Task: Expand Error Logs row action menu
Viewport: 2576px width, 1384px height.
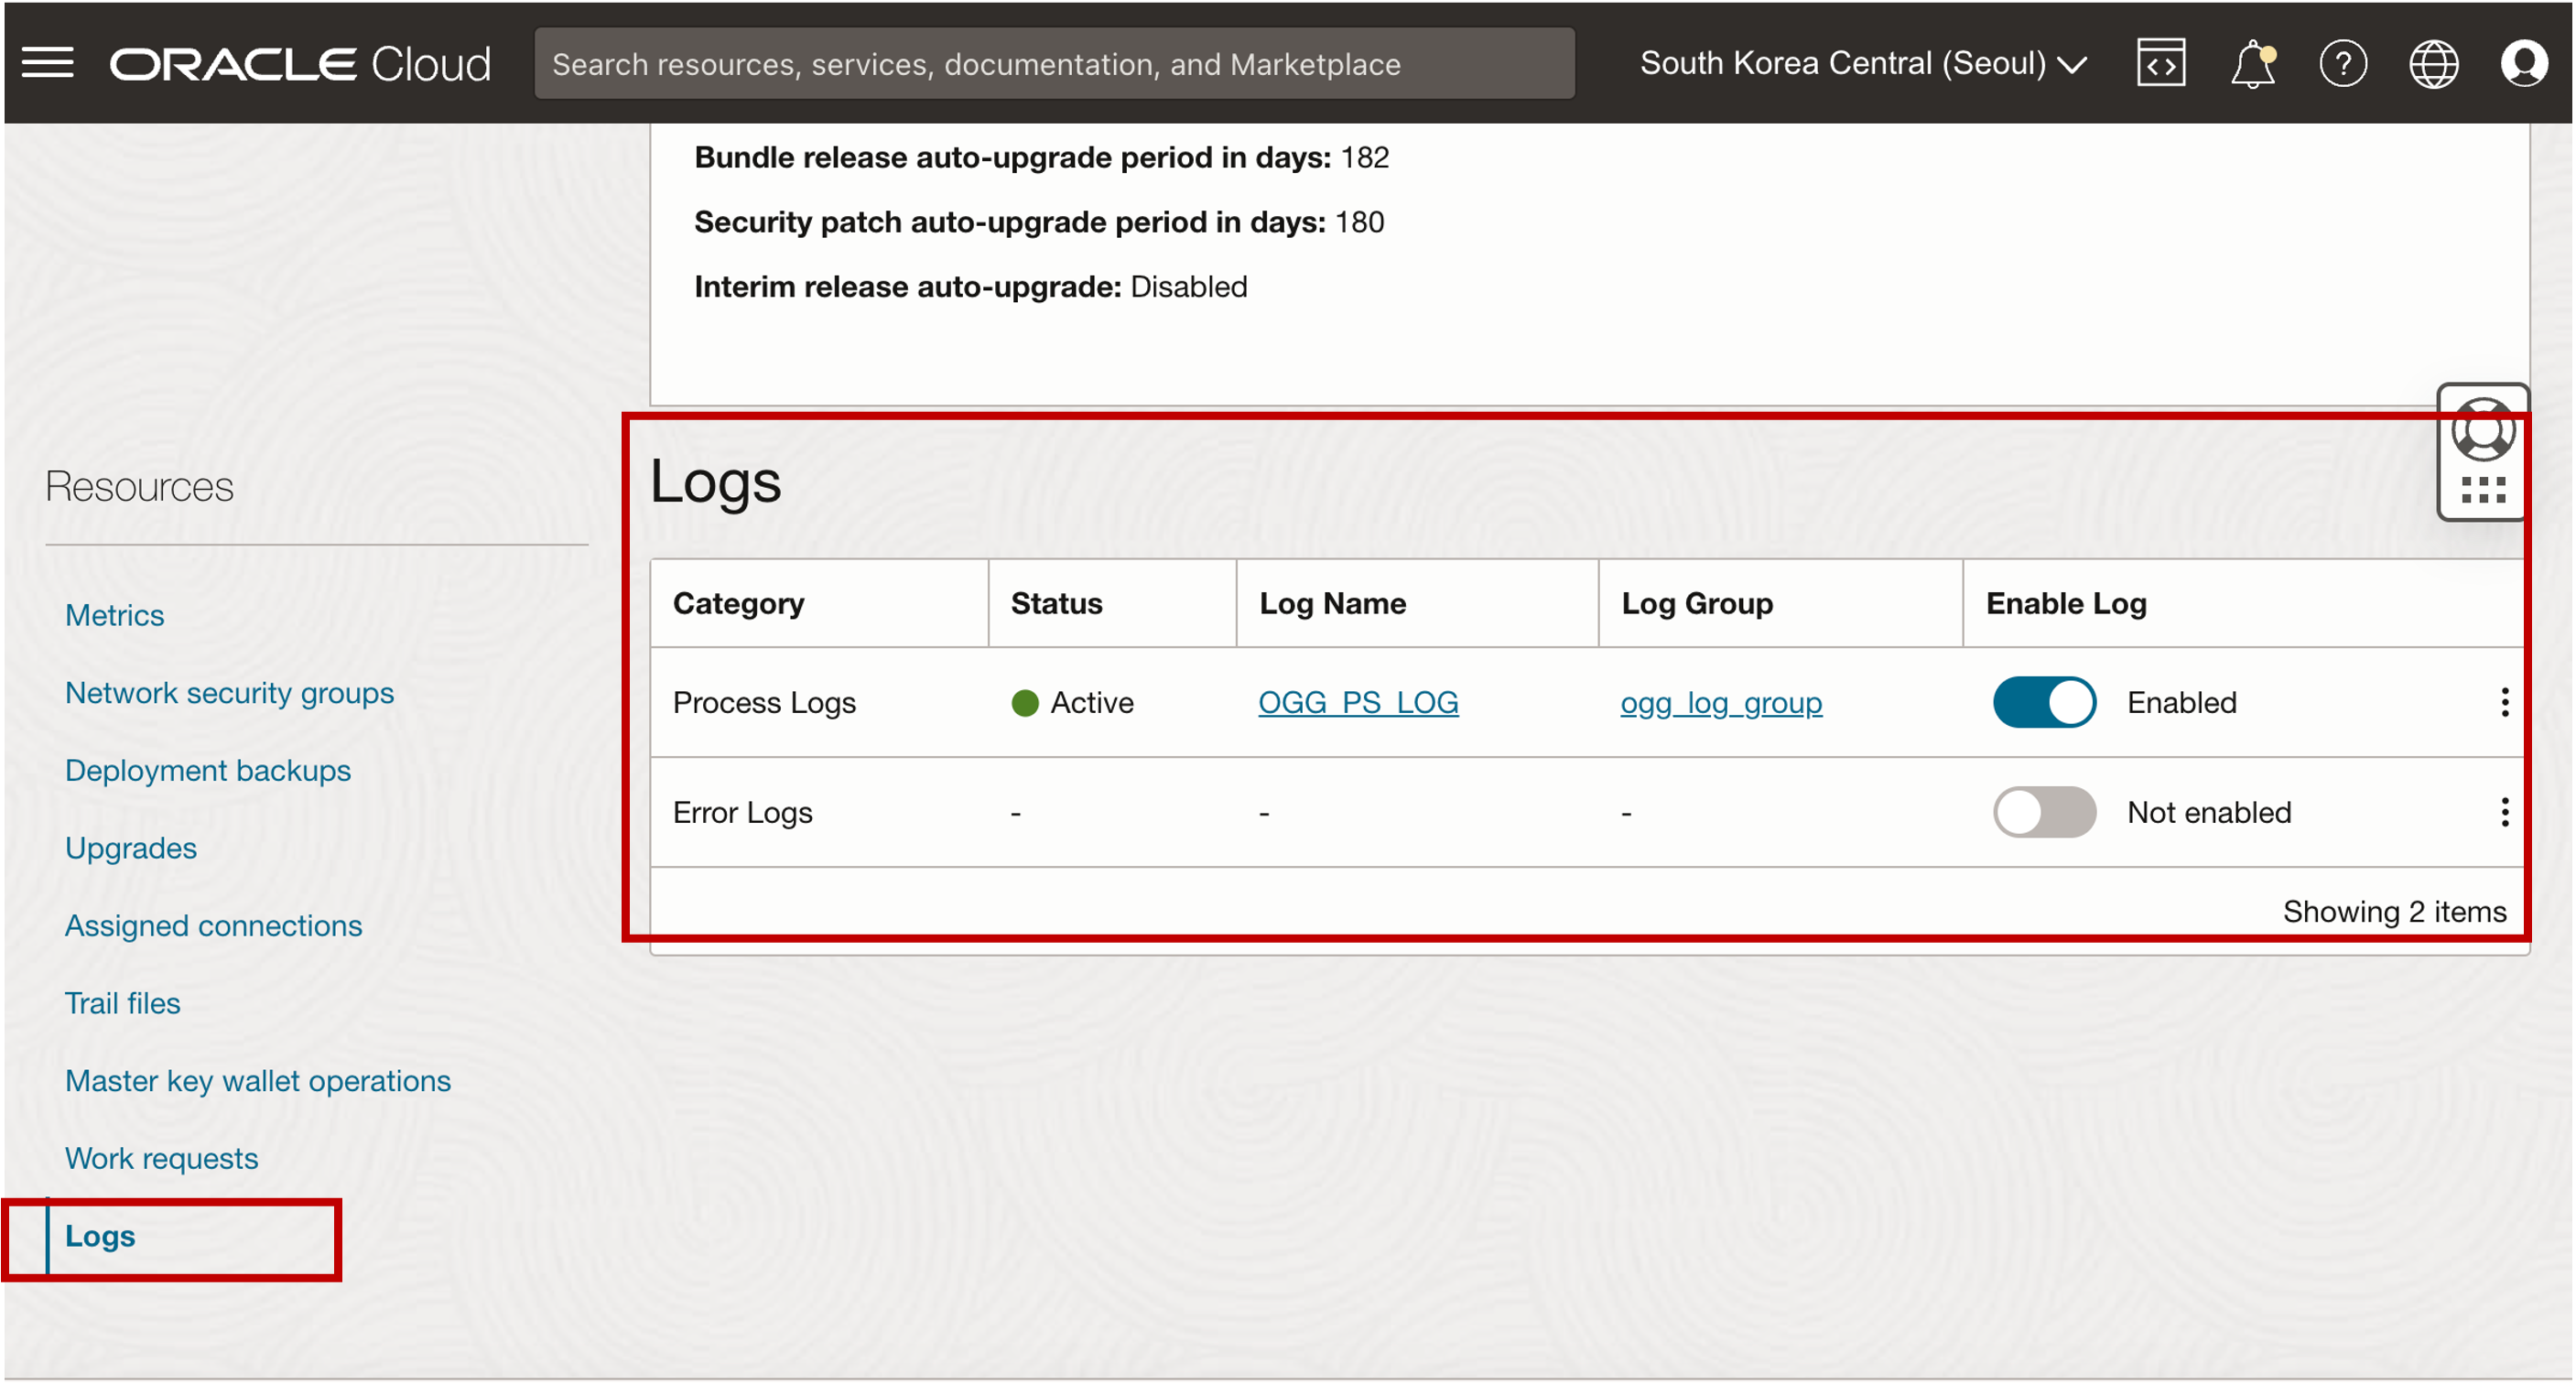Action: pos(2505,813)
